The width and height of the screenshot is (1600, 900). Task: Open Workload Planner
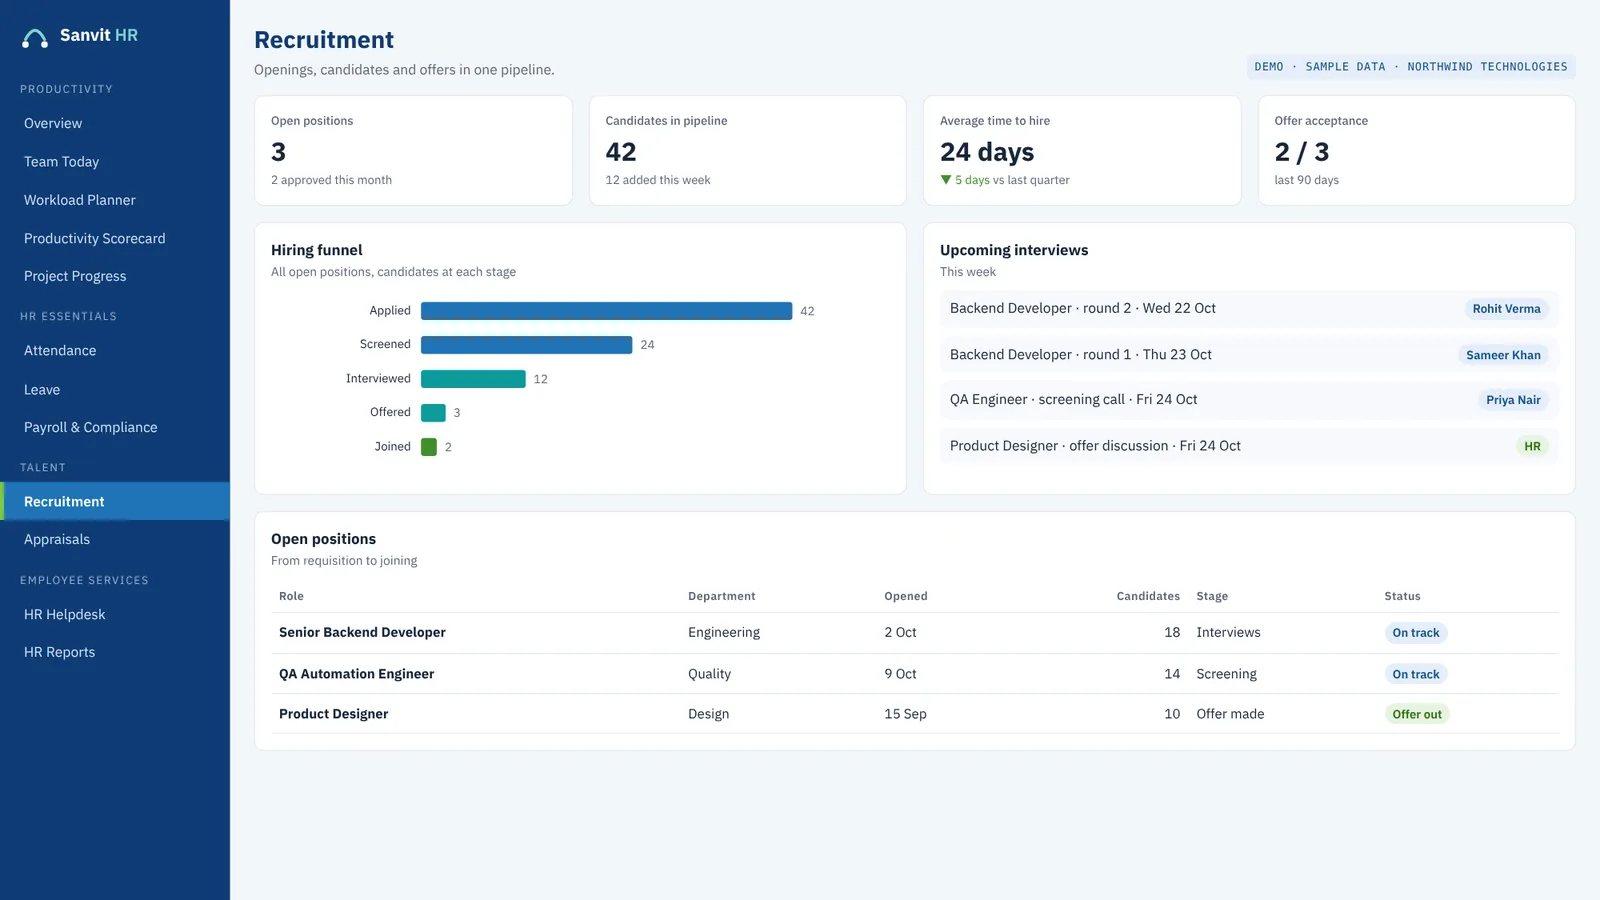pyautogui.click(x=79, y=200)
